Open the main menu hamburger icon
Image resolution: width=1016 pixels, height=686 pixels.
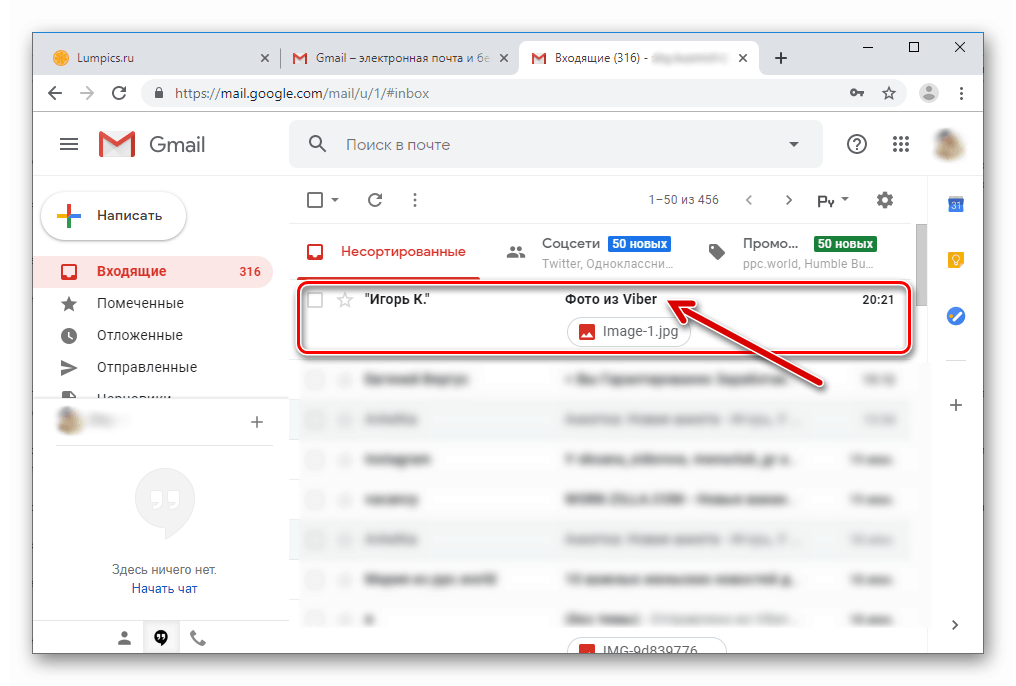69,144
